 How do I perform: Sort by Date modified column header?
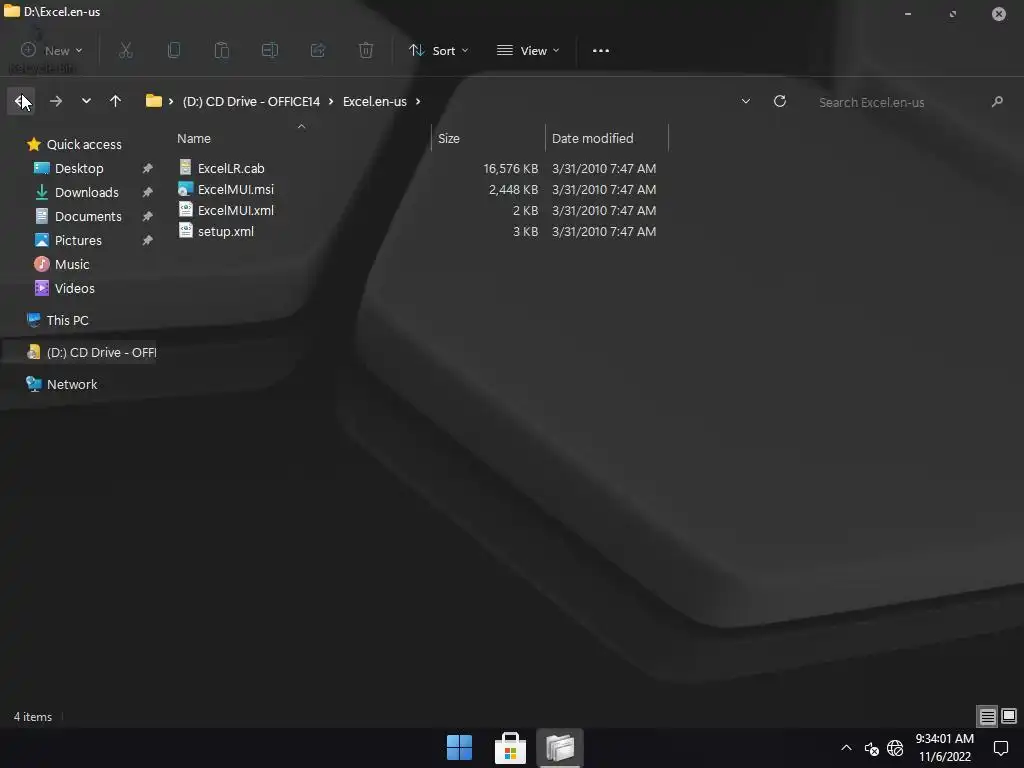[x=592, y=138]
